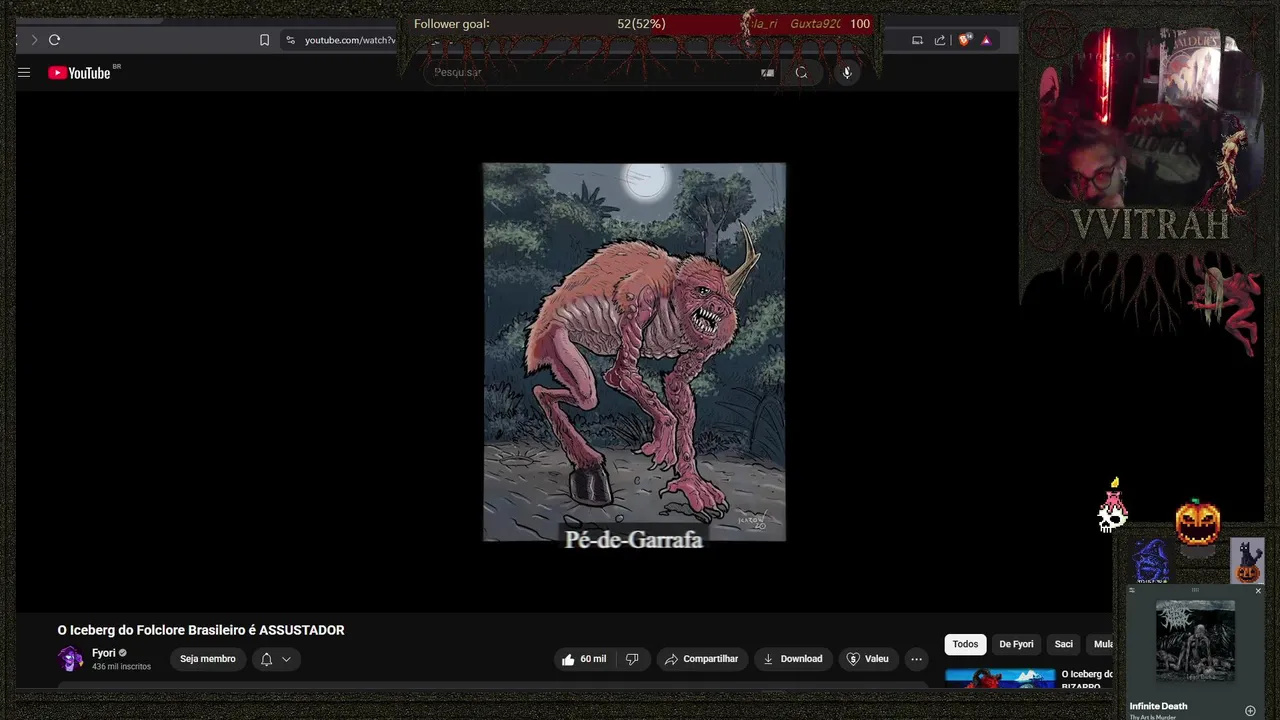Add Infinite Death to library plus icon

1250,710
